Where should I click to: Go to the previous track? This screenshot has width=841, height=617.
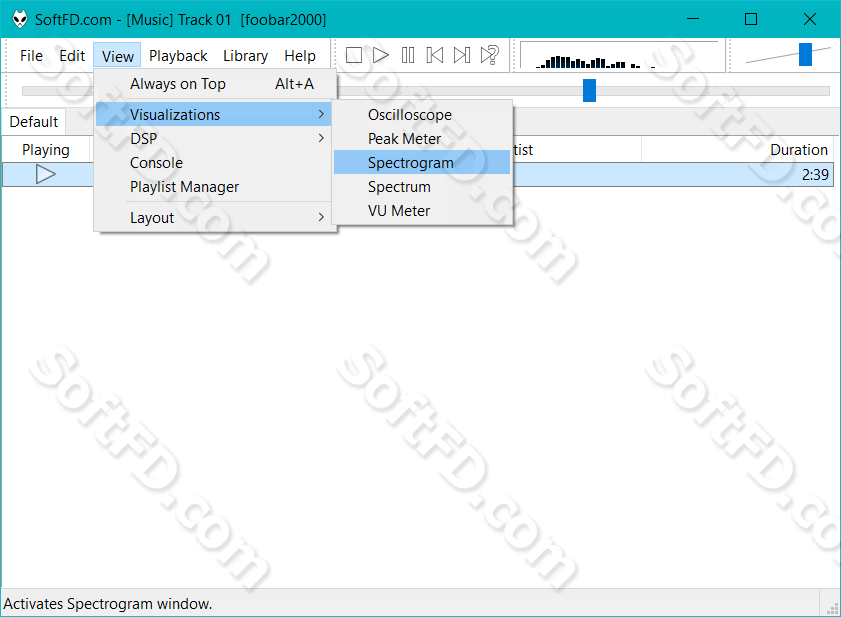tap(434, 55)
